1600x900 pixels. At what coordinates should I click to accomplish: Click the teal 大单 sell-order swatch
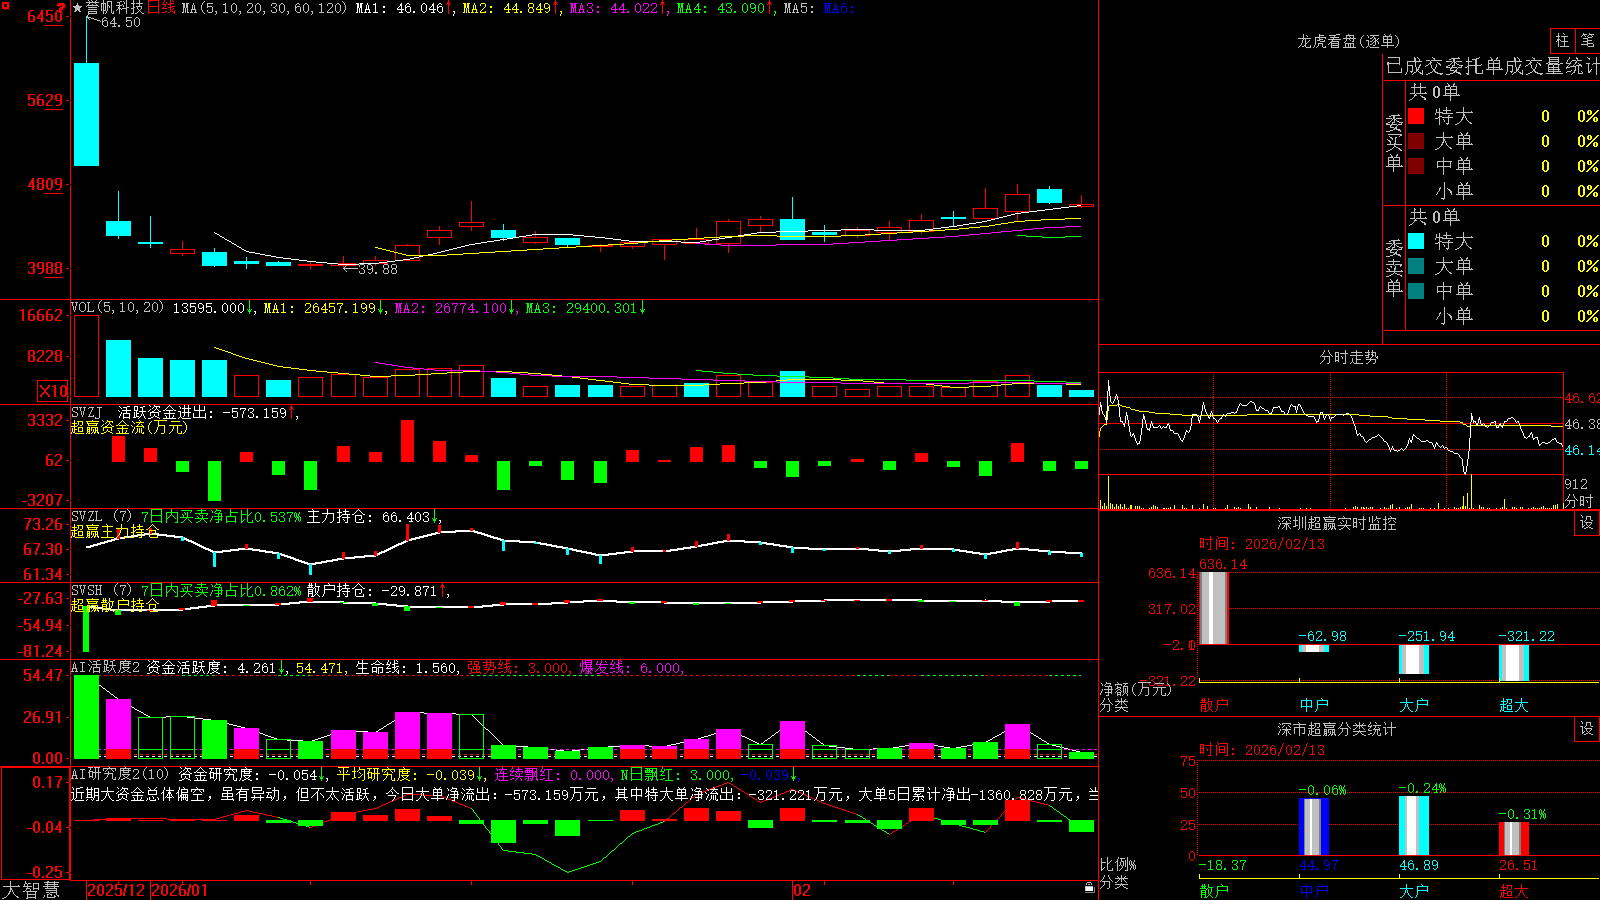(1416, 266)
